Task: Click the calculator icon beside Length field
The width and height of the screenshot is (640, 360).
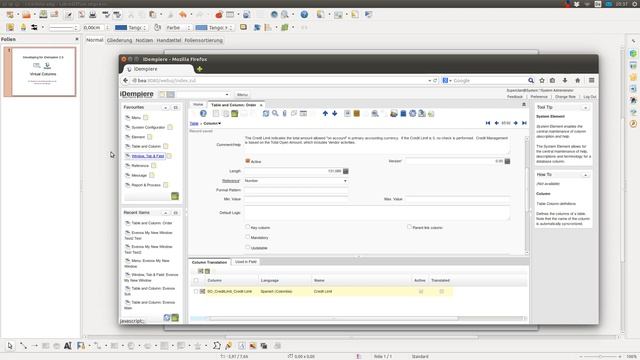Action: point(346,171)
